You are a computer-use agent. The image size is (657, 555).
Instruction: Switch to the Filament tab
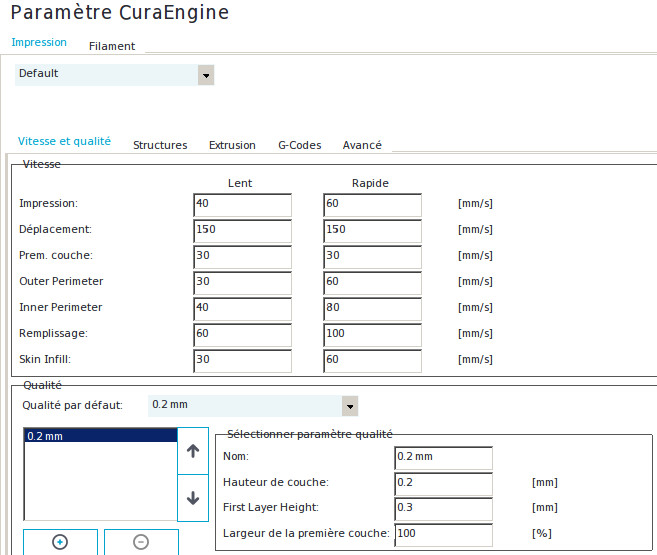point(112,46)
